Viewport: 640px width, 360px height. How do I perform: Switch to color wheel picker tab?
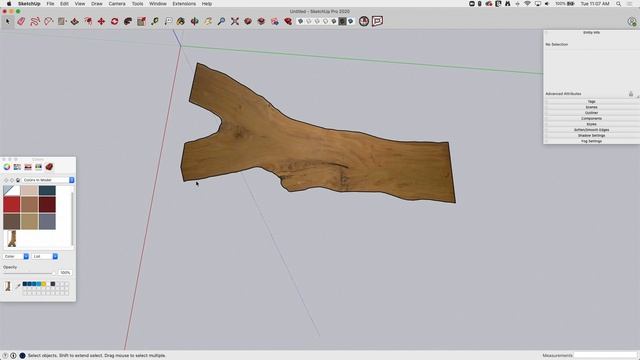[x=7, y=167]
